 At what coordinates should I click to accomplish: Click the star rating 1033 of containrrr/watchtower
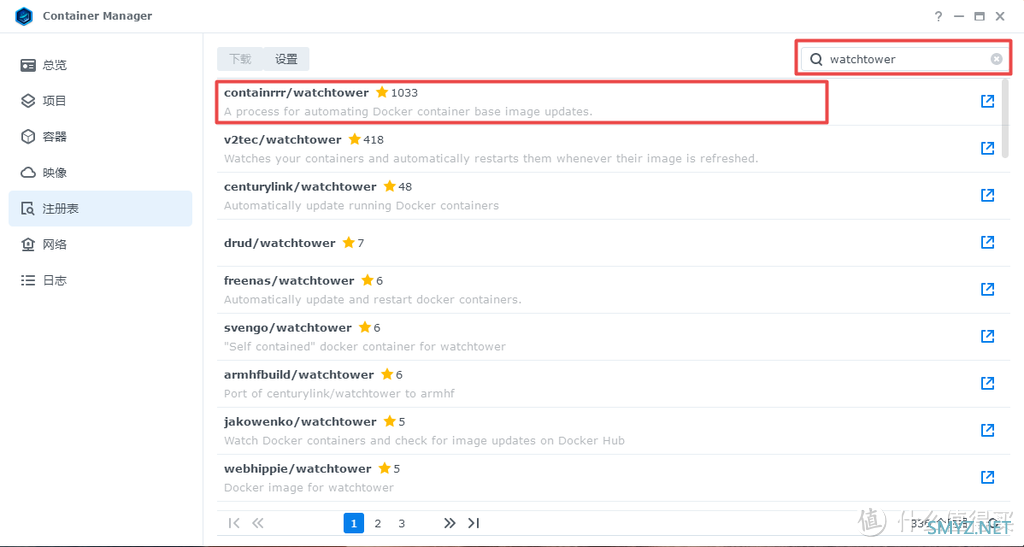tap(397, 93)
